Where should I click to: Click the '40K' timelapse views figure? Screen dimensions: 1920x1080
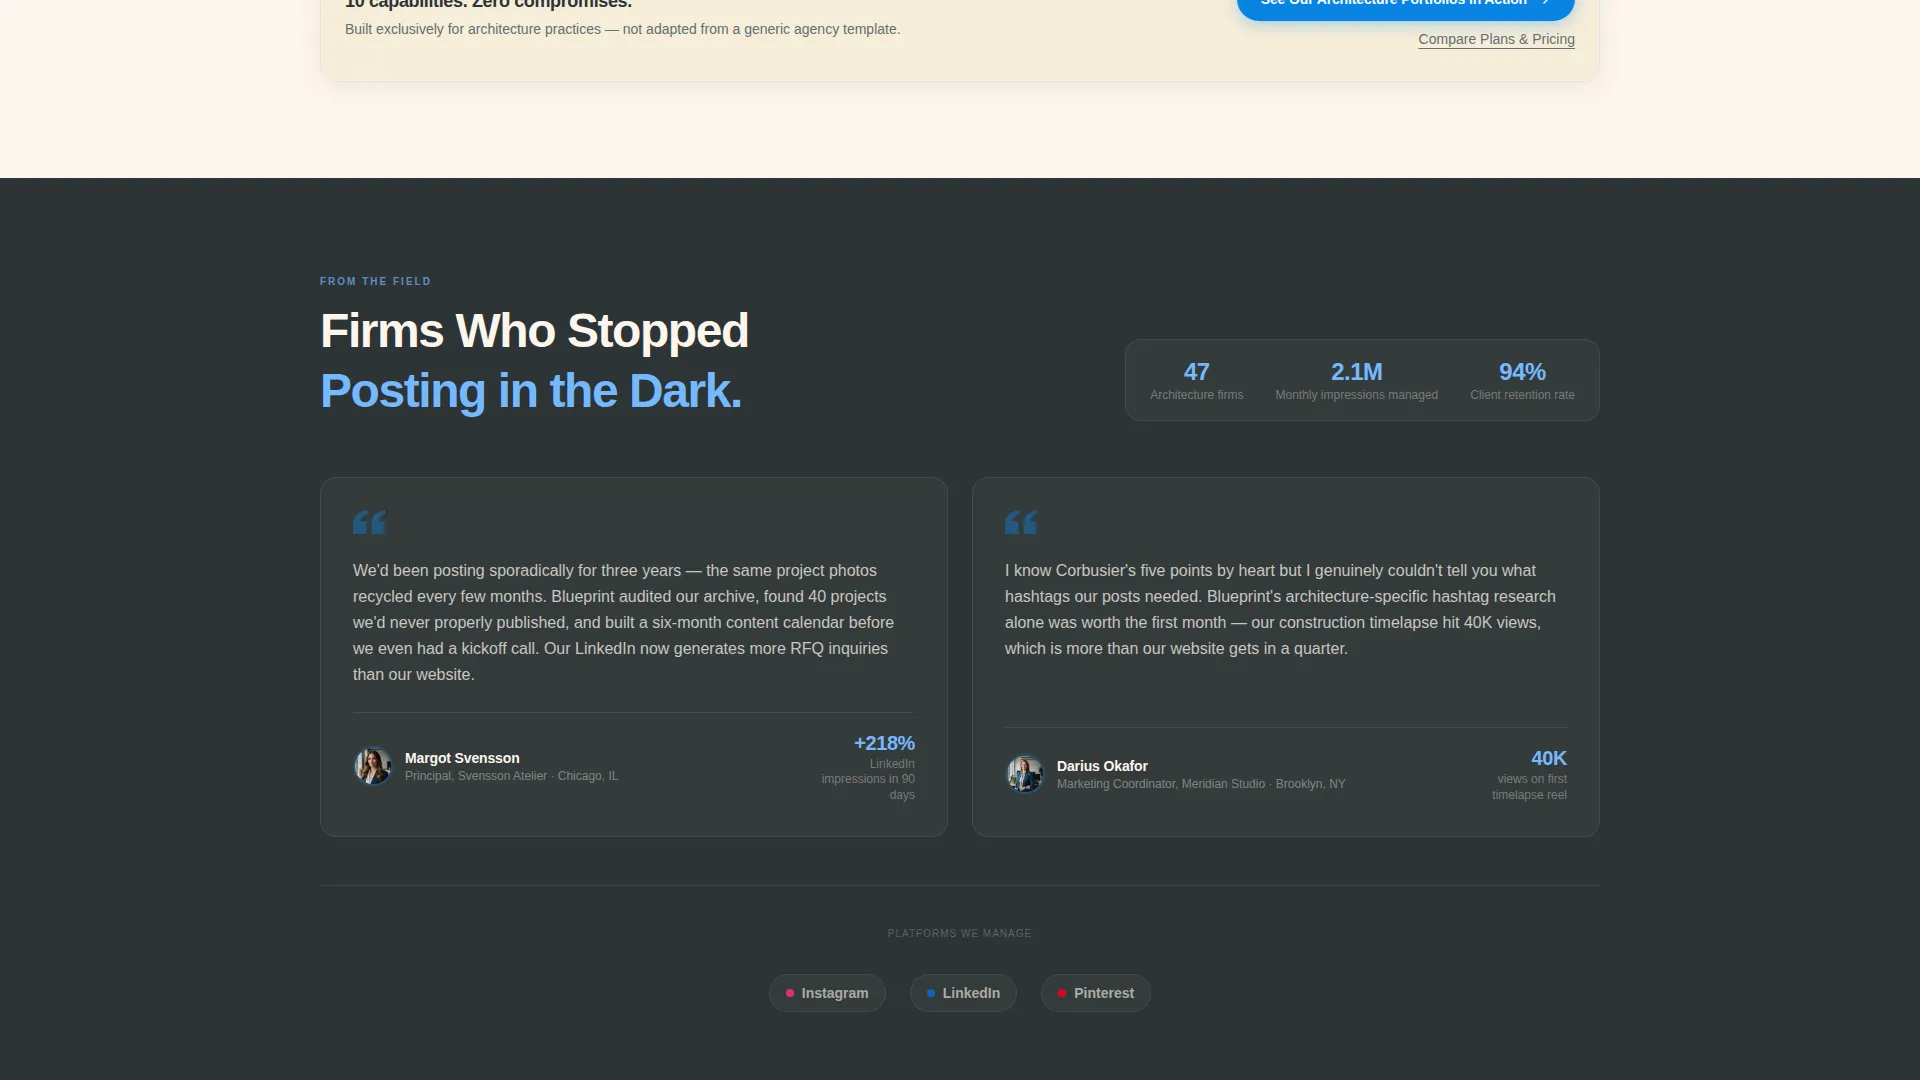click(1549, 758)
